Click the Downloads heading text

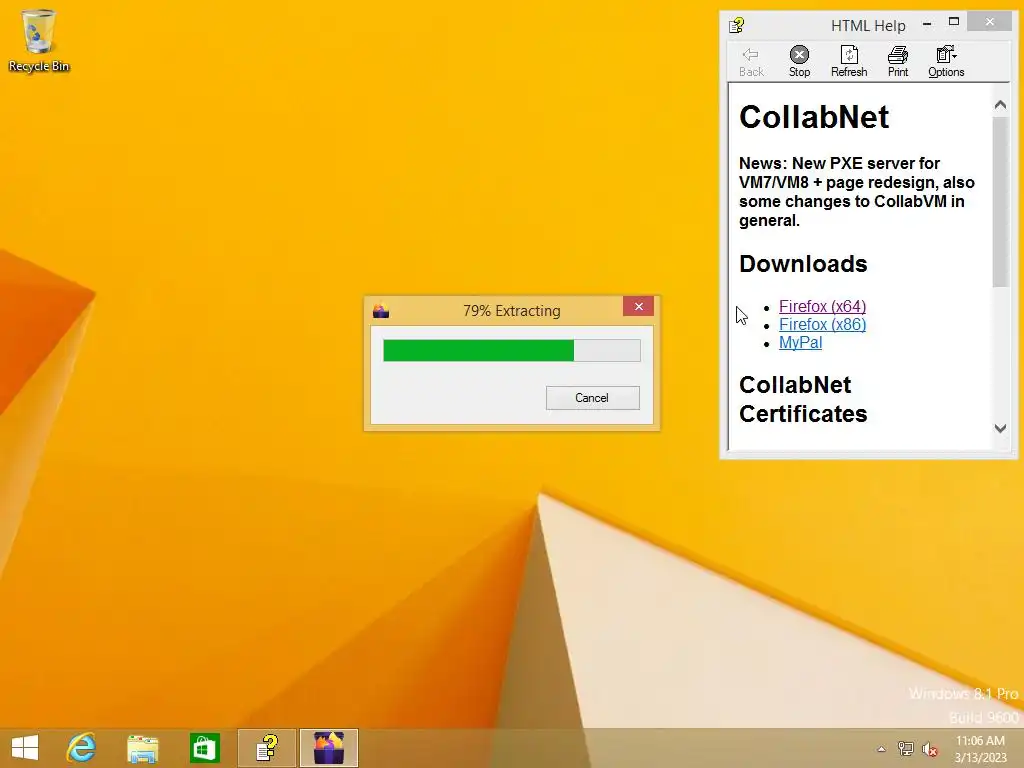[x=803, y=264]
